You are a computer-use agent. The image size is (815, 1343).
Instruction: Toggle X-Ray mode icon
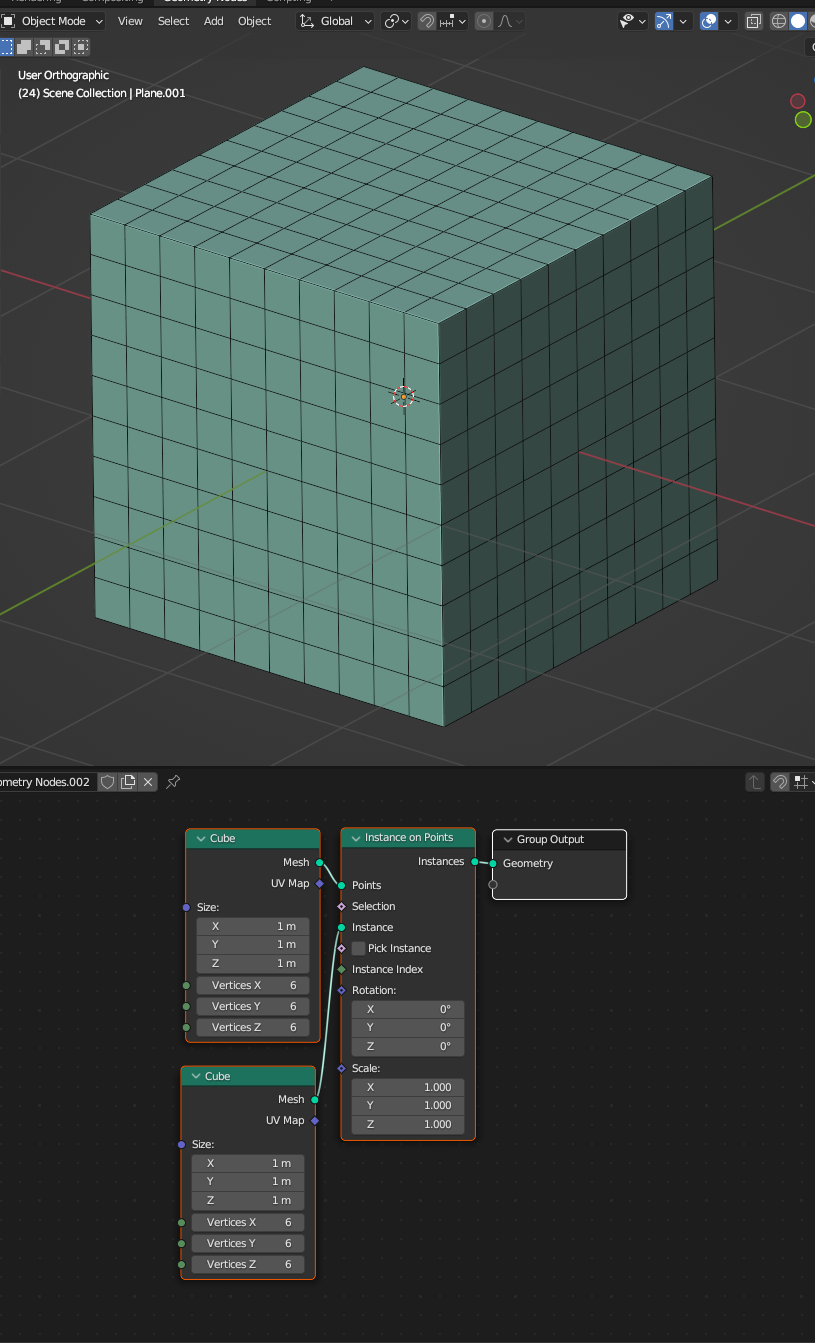click(x=753, y=20)
